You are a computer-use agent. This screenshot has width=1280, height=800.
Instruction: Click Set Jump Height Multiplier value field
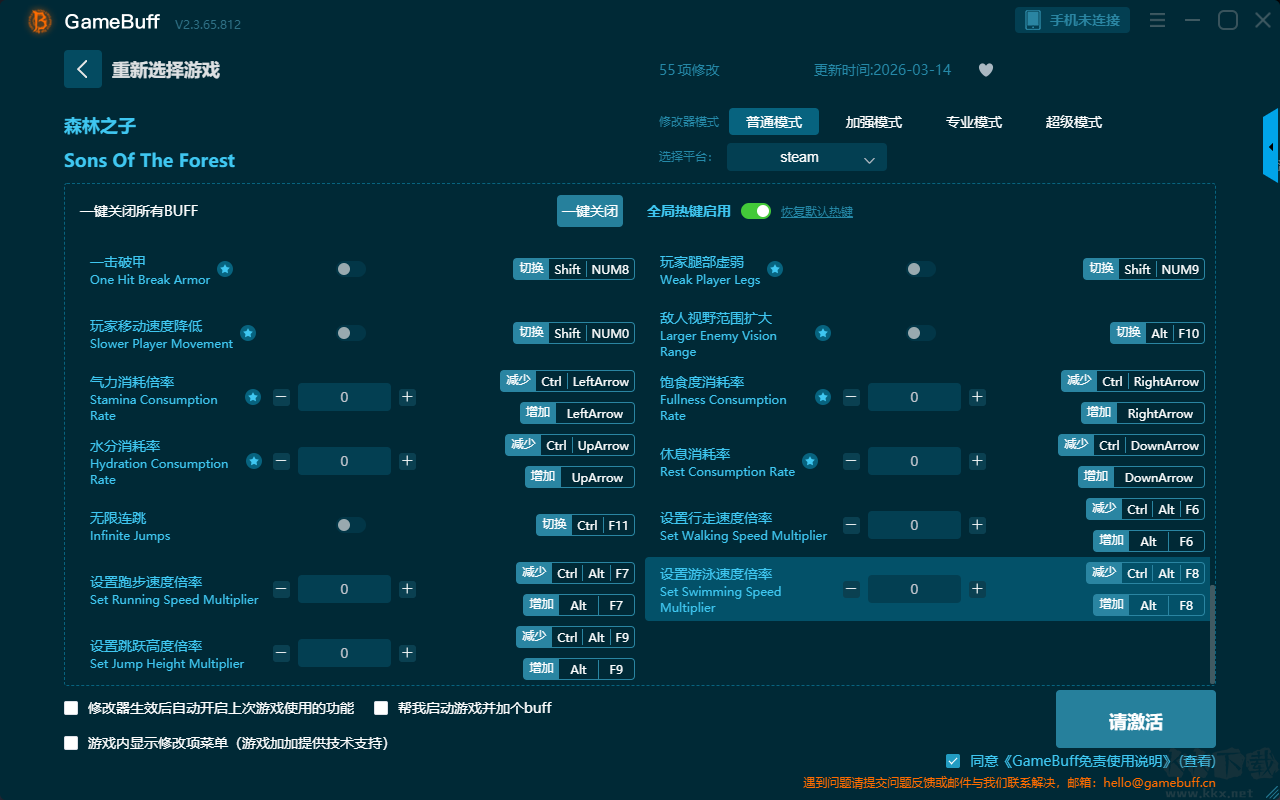point(344,653)
